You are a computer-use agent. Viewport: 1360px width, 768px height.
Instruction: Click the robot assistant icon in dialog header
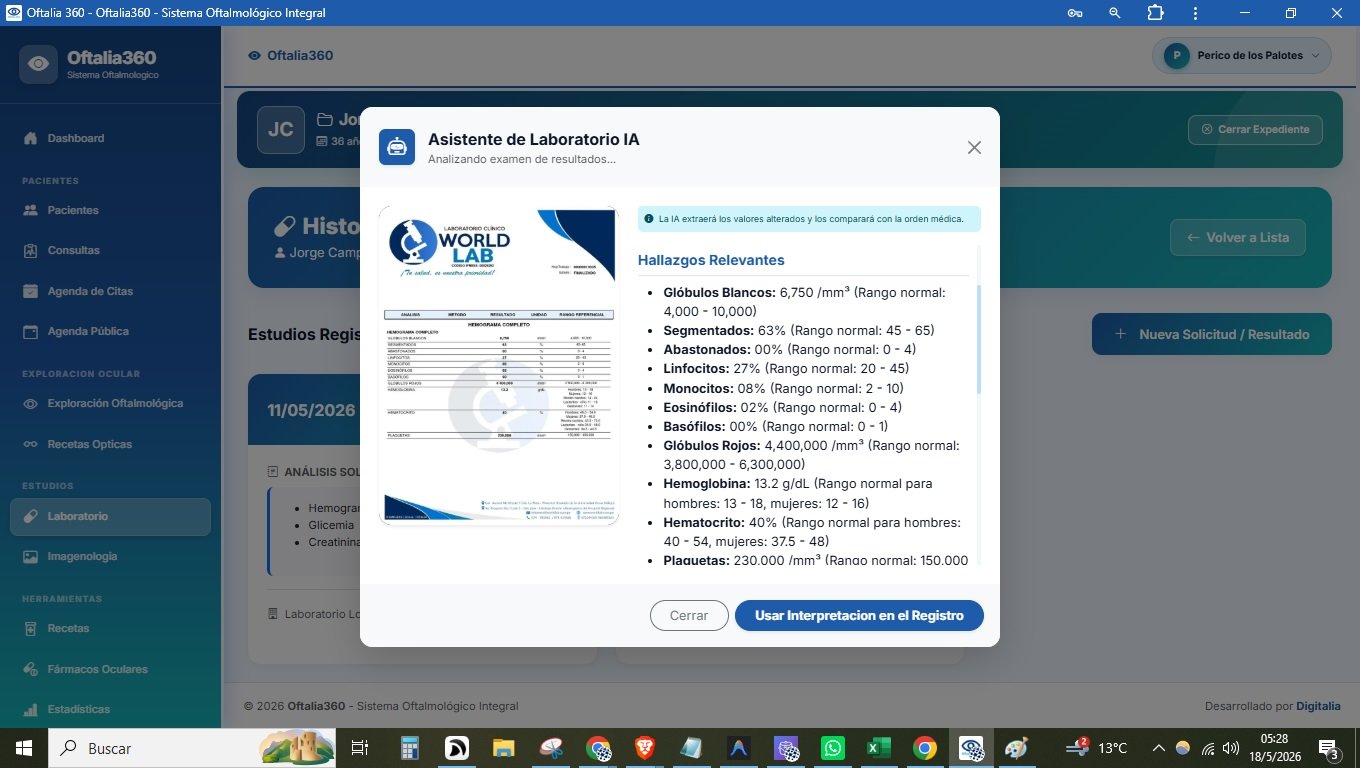(x=397, y=147)
